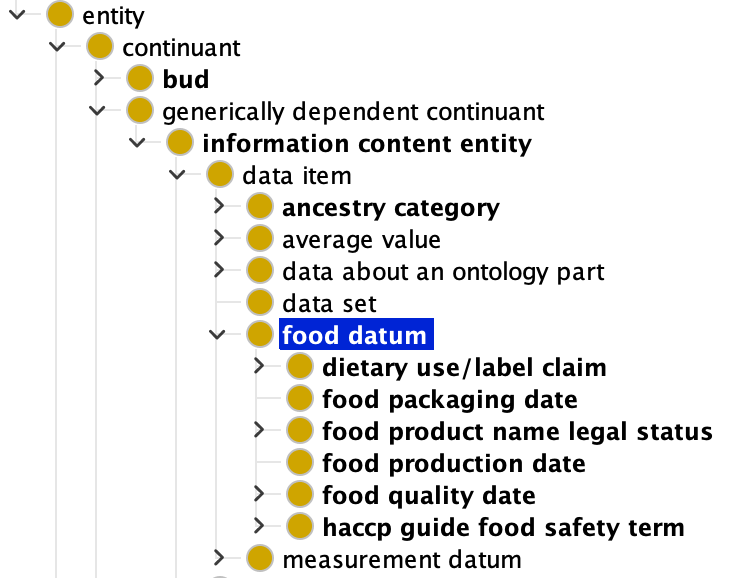Expand the food quality date node
Screen dimensions: 742x578
[258, 494]
